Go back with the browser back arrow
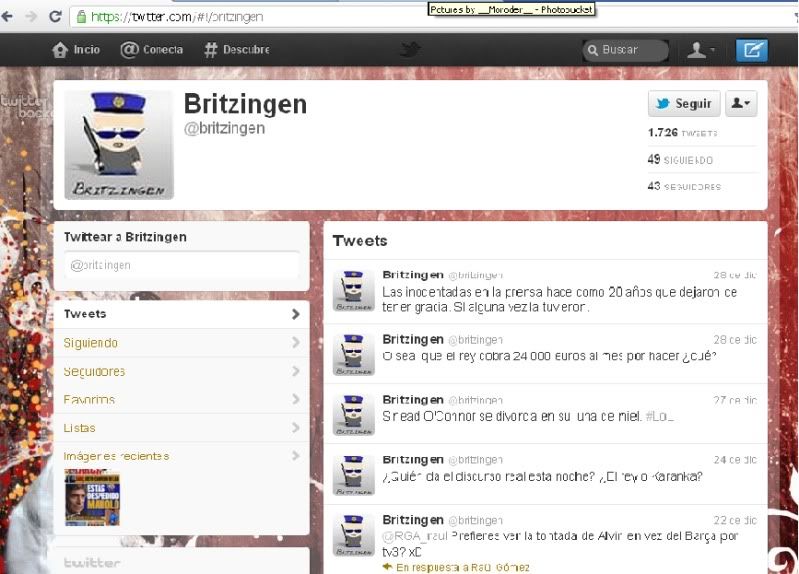The image size is (799, 574). 7,16
